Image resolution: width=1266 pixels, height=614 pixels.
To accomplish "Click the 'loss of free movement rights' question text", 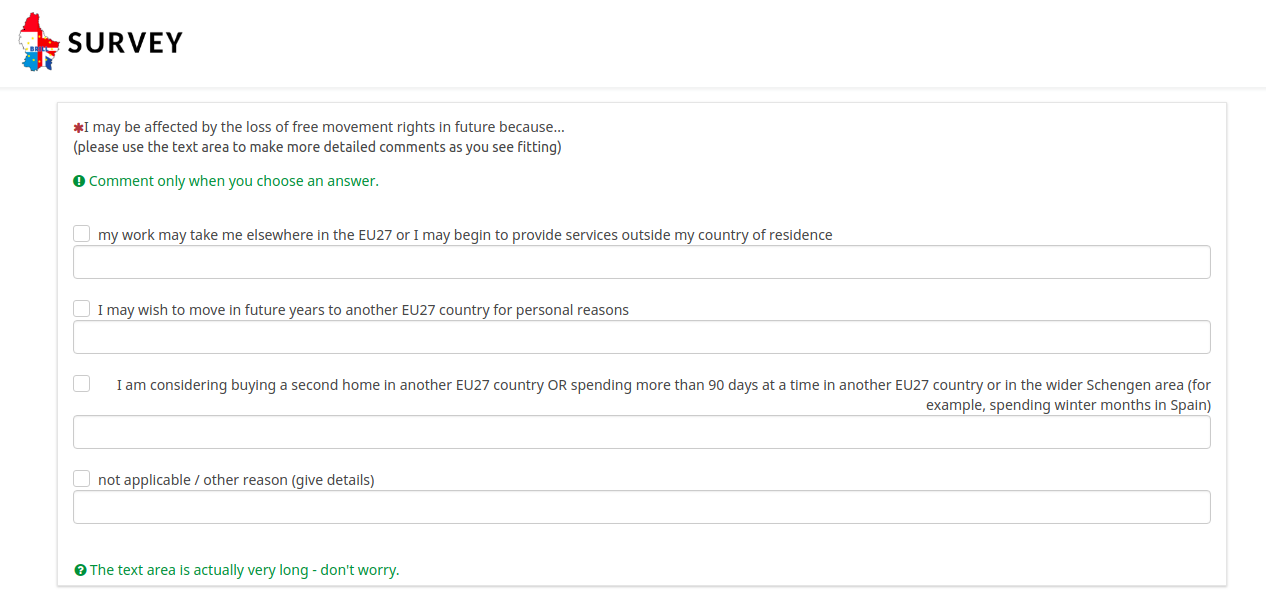I will pos(324,127).
